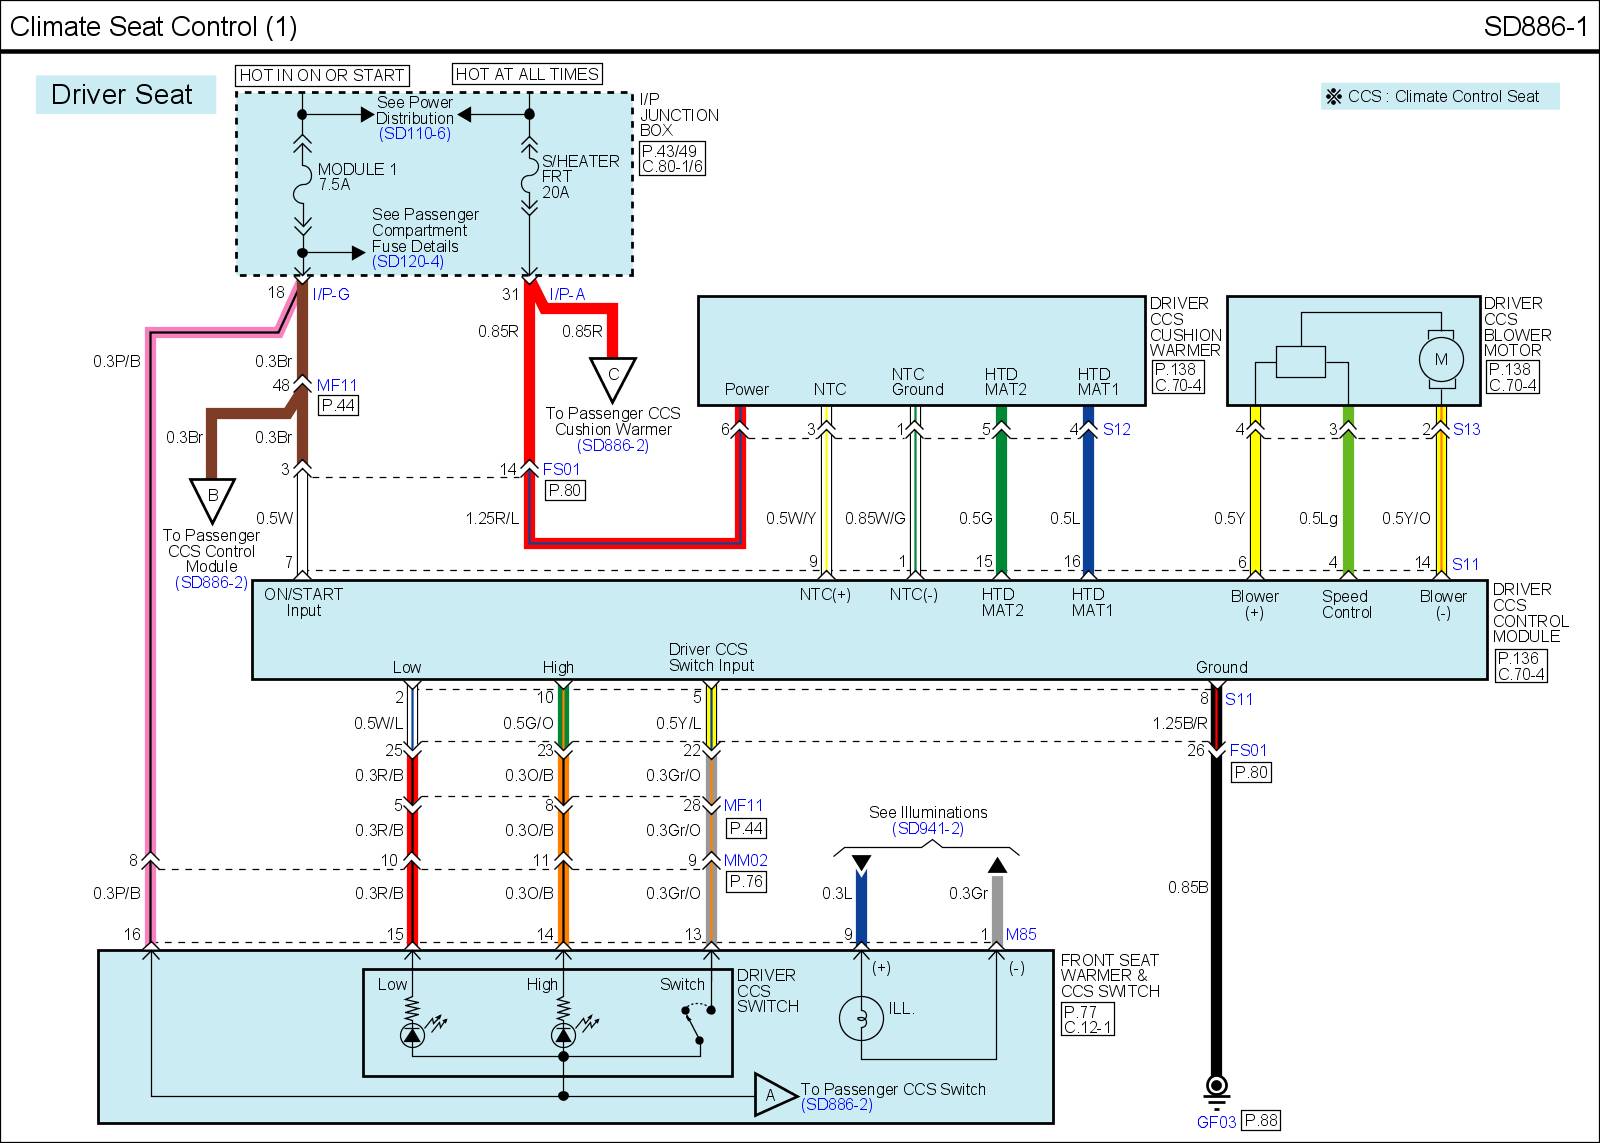Click the MODULE 1 7.5A fuse symbol
The height and width of the screenshot is (1143, 1600).
[302, 184]
